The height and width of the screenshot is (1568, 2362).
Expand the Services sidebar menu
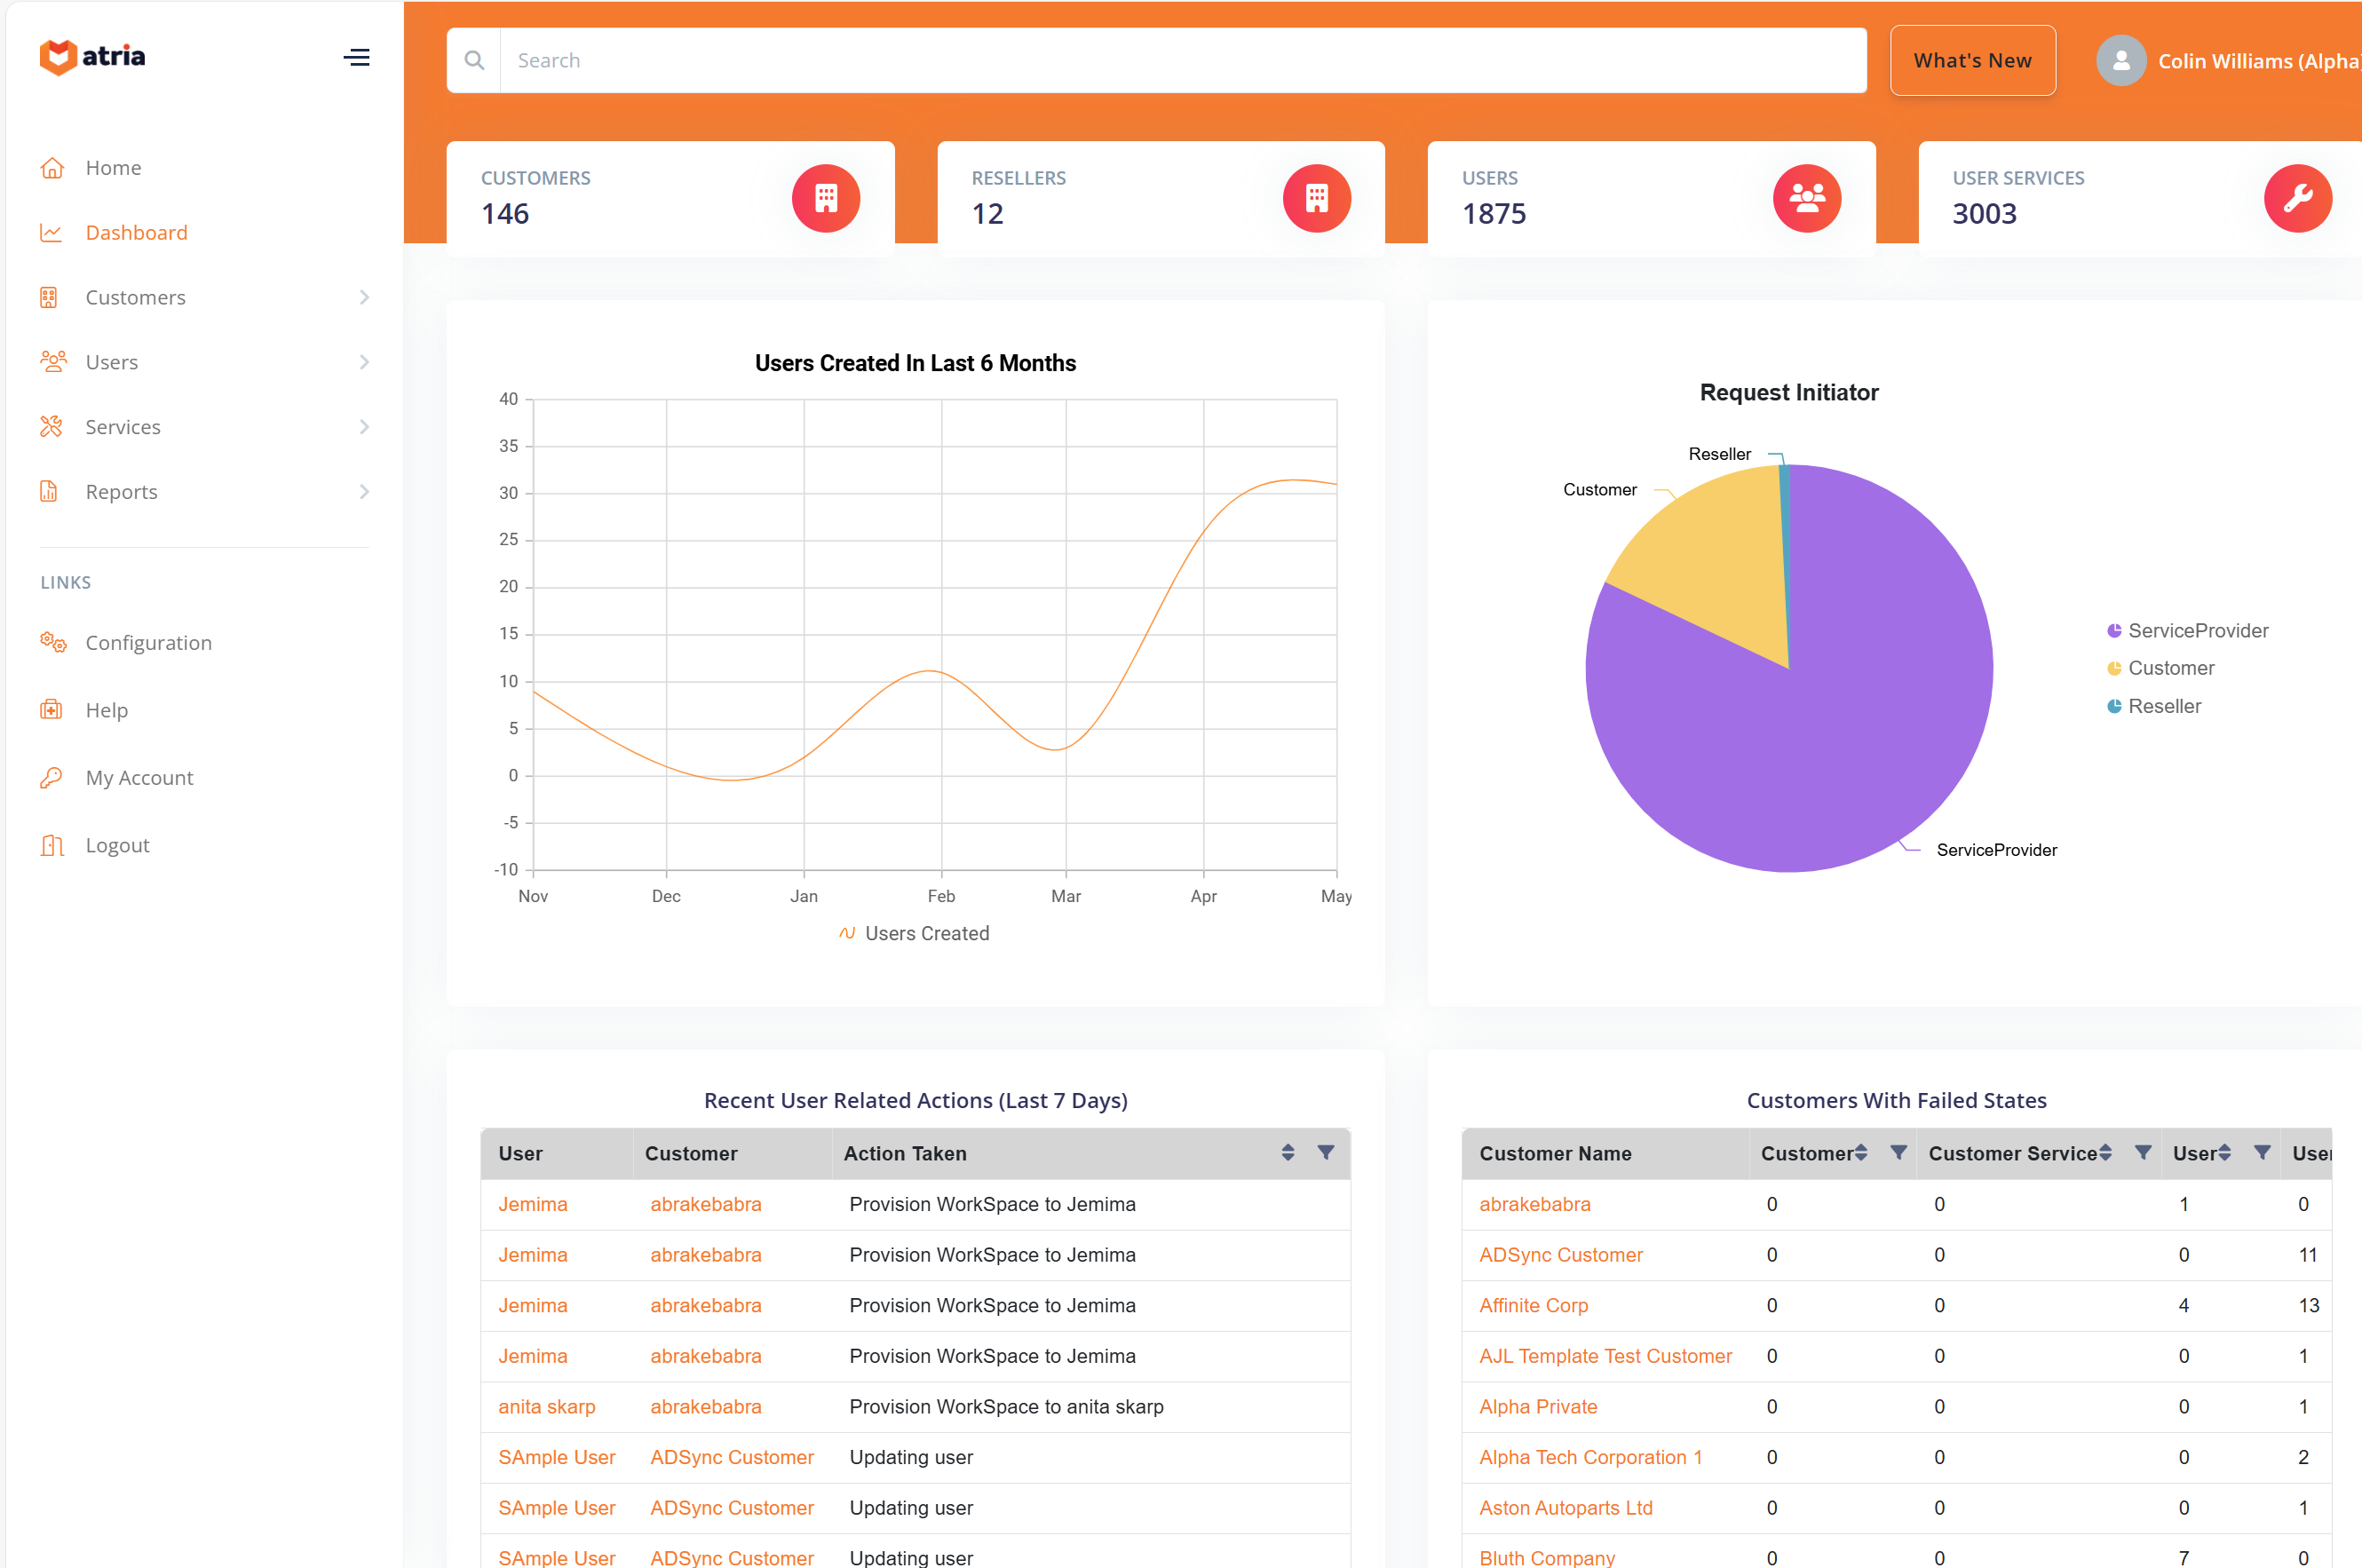[123, 426]
